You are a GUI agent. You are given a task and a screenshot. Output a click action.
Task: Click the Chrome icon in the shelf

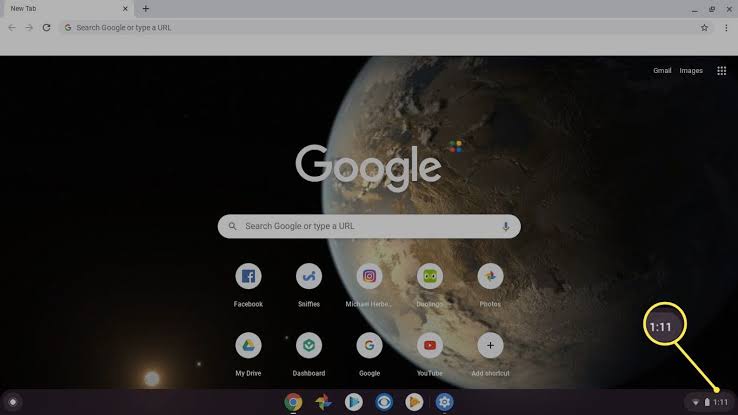[293, 402]
